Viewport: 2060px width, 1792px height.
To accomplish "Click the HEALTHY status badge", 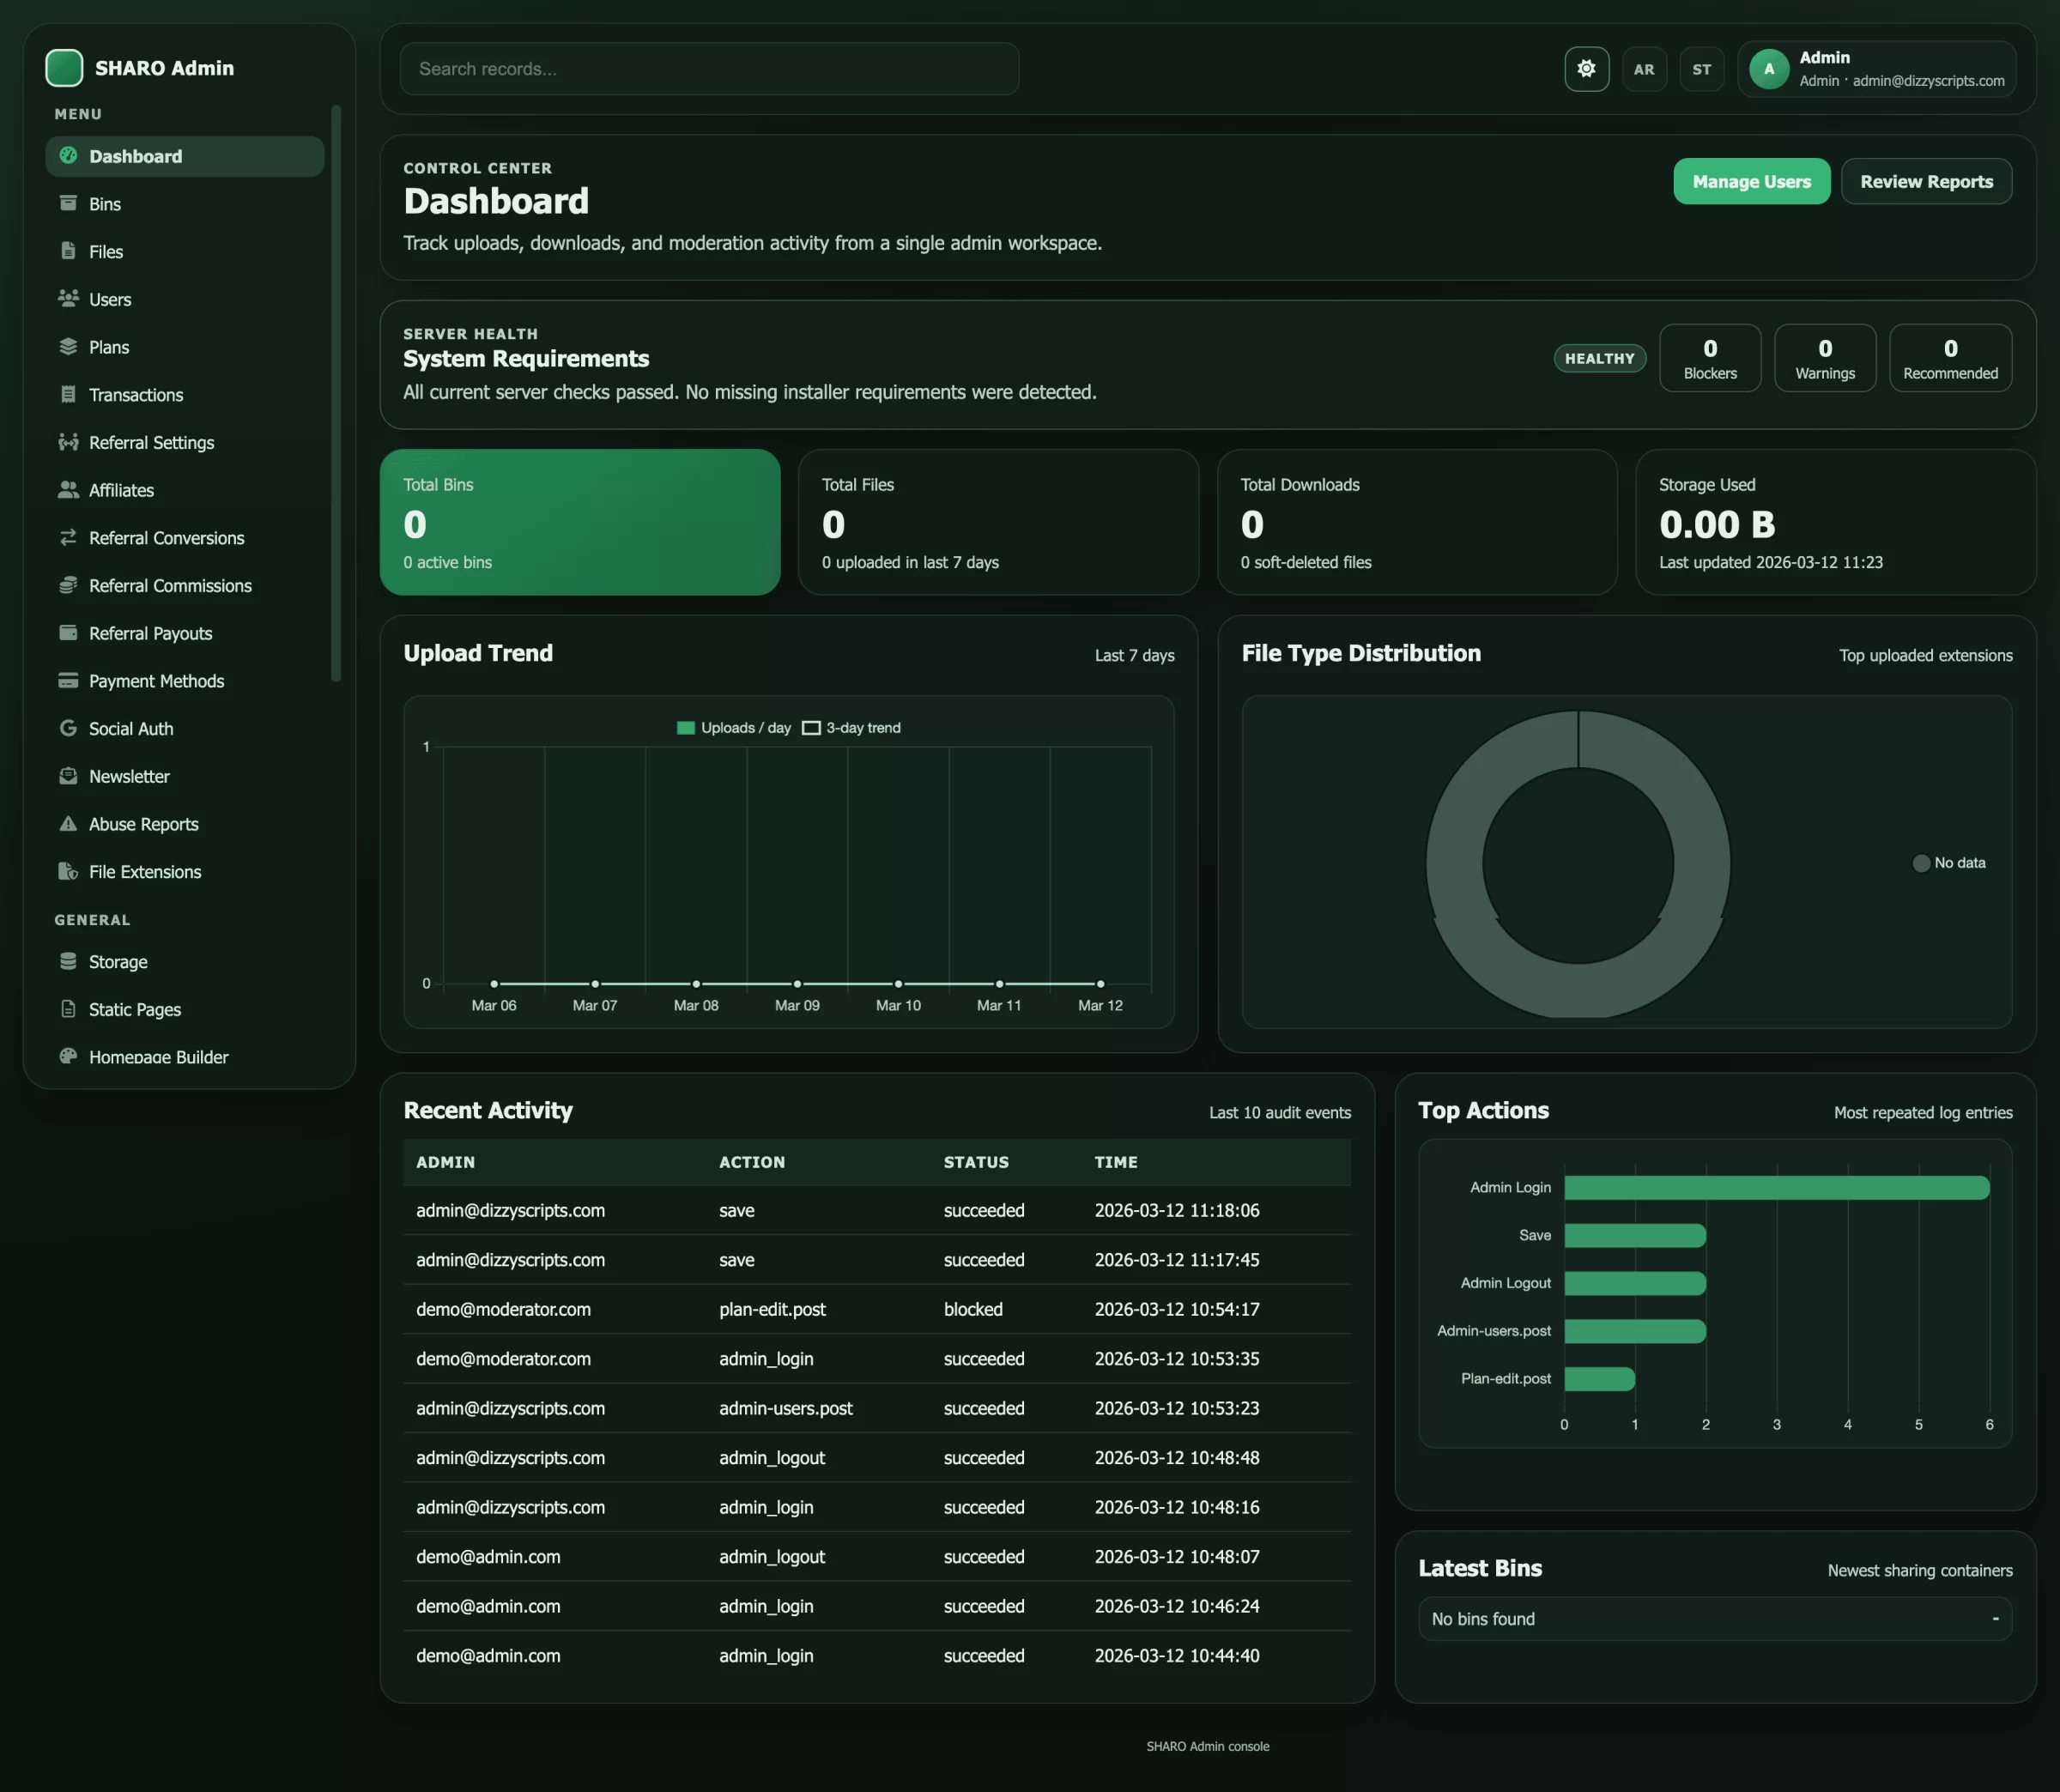I will point(1600,358).
